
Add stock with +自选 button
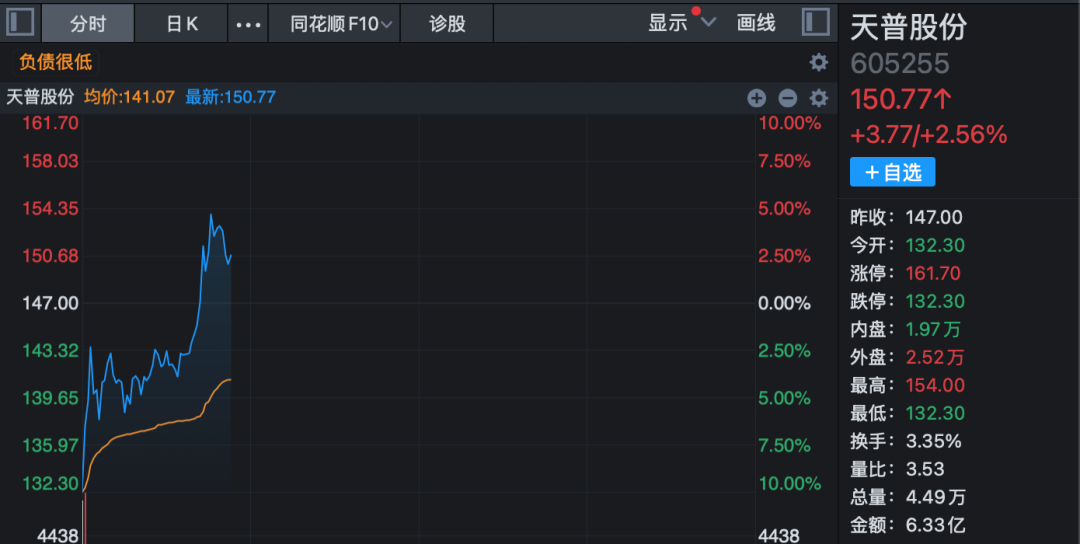click(893, 172)
